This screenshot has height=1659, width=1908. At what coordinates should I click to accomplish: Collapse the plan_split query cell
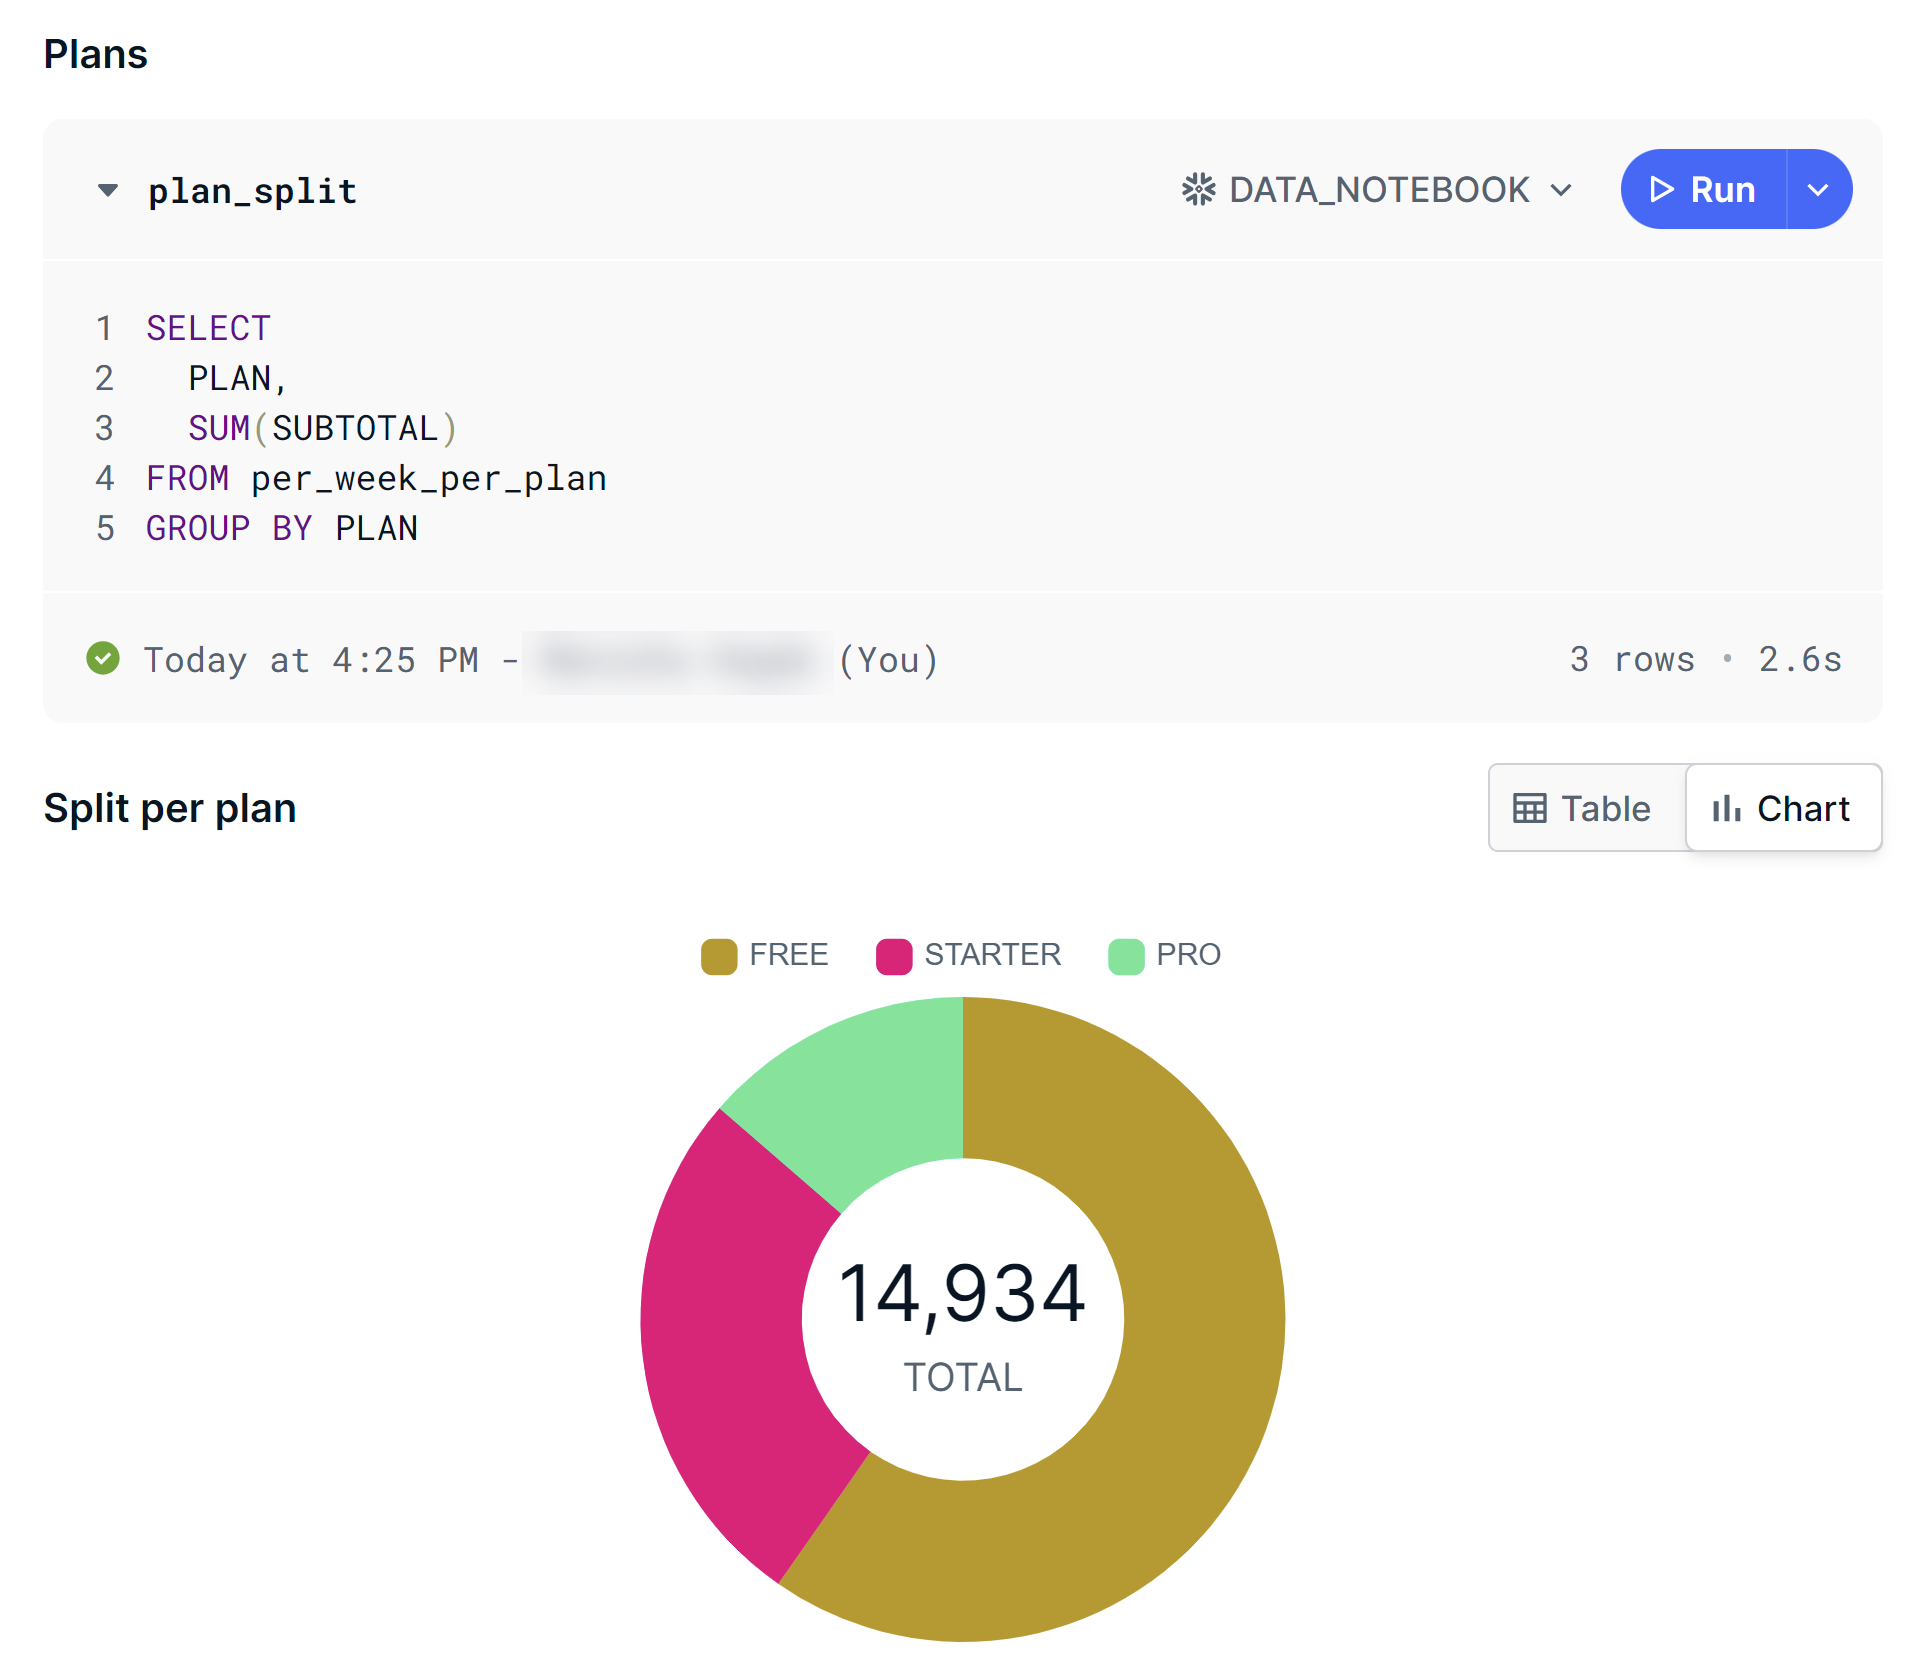pos(107,190)
